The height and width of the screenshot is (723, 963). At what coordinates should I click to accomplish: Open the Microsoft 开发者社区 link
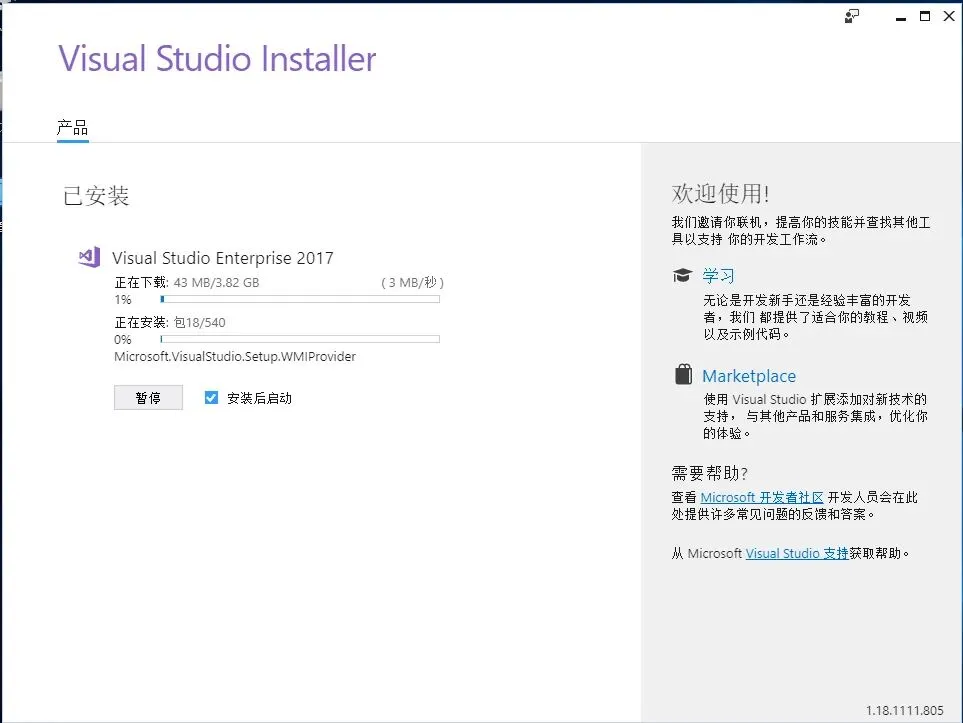tap(762, 497)
